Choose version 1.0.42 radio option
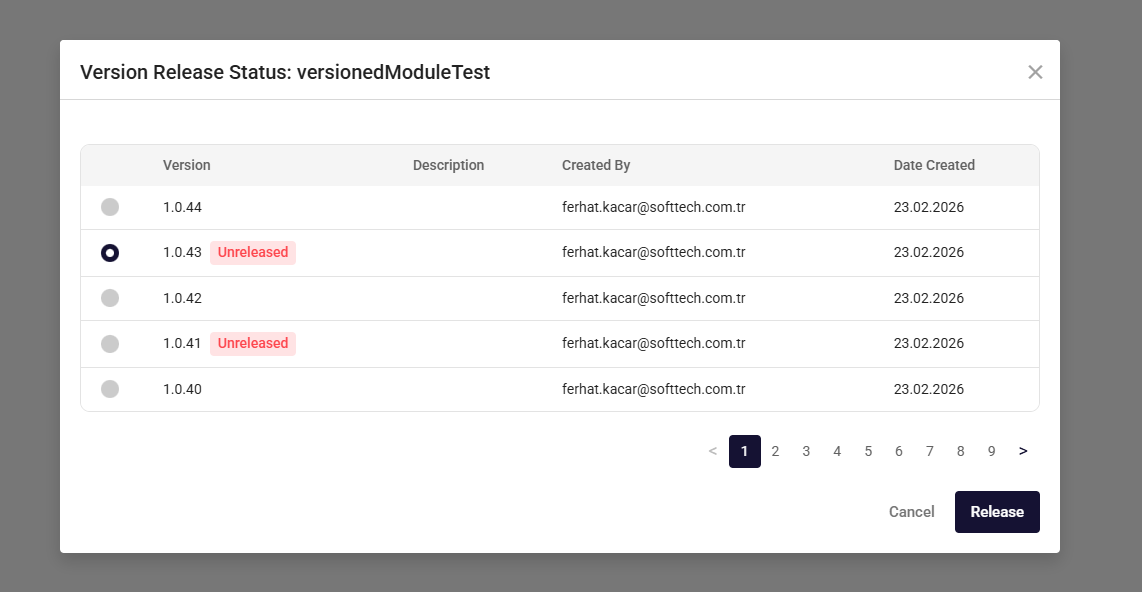This screenshot has width=1142, height=592. point(110,298)
